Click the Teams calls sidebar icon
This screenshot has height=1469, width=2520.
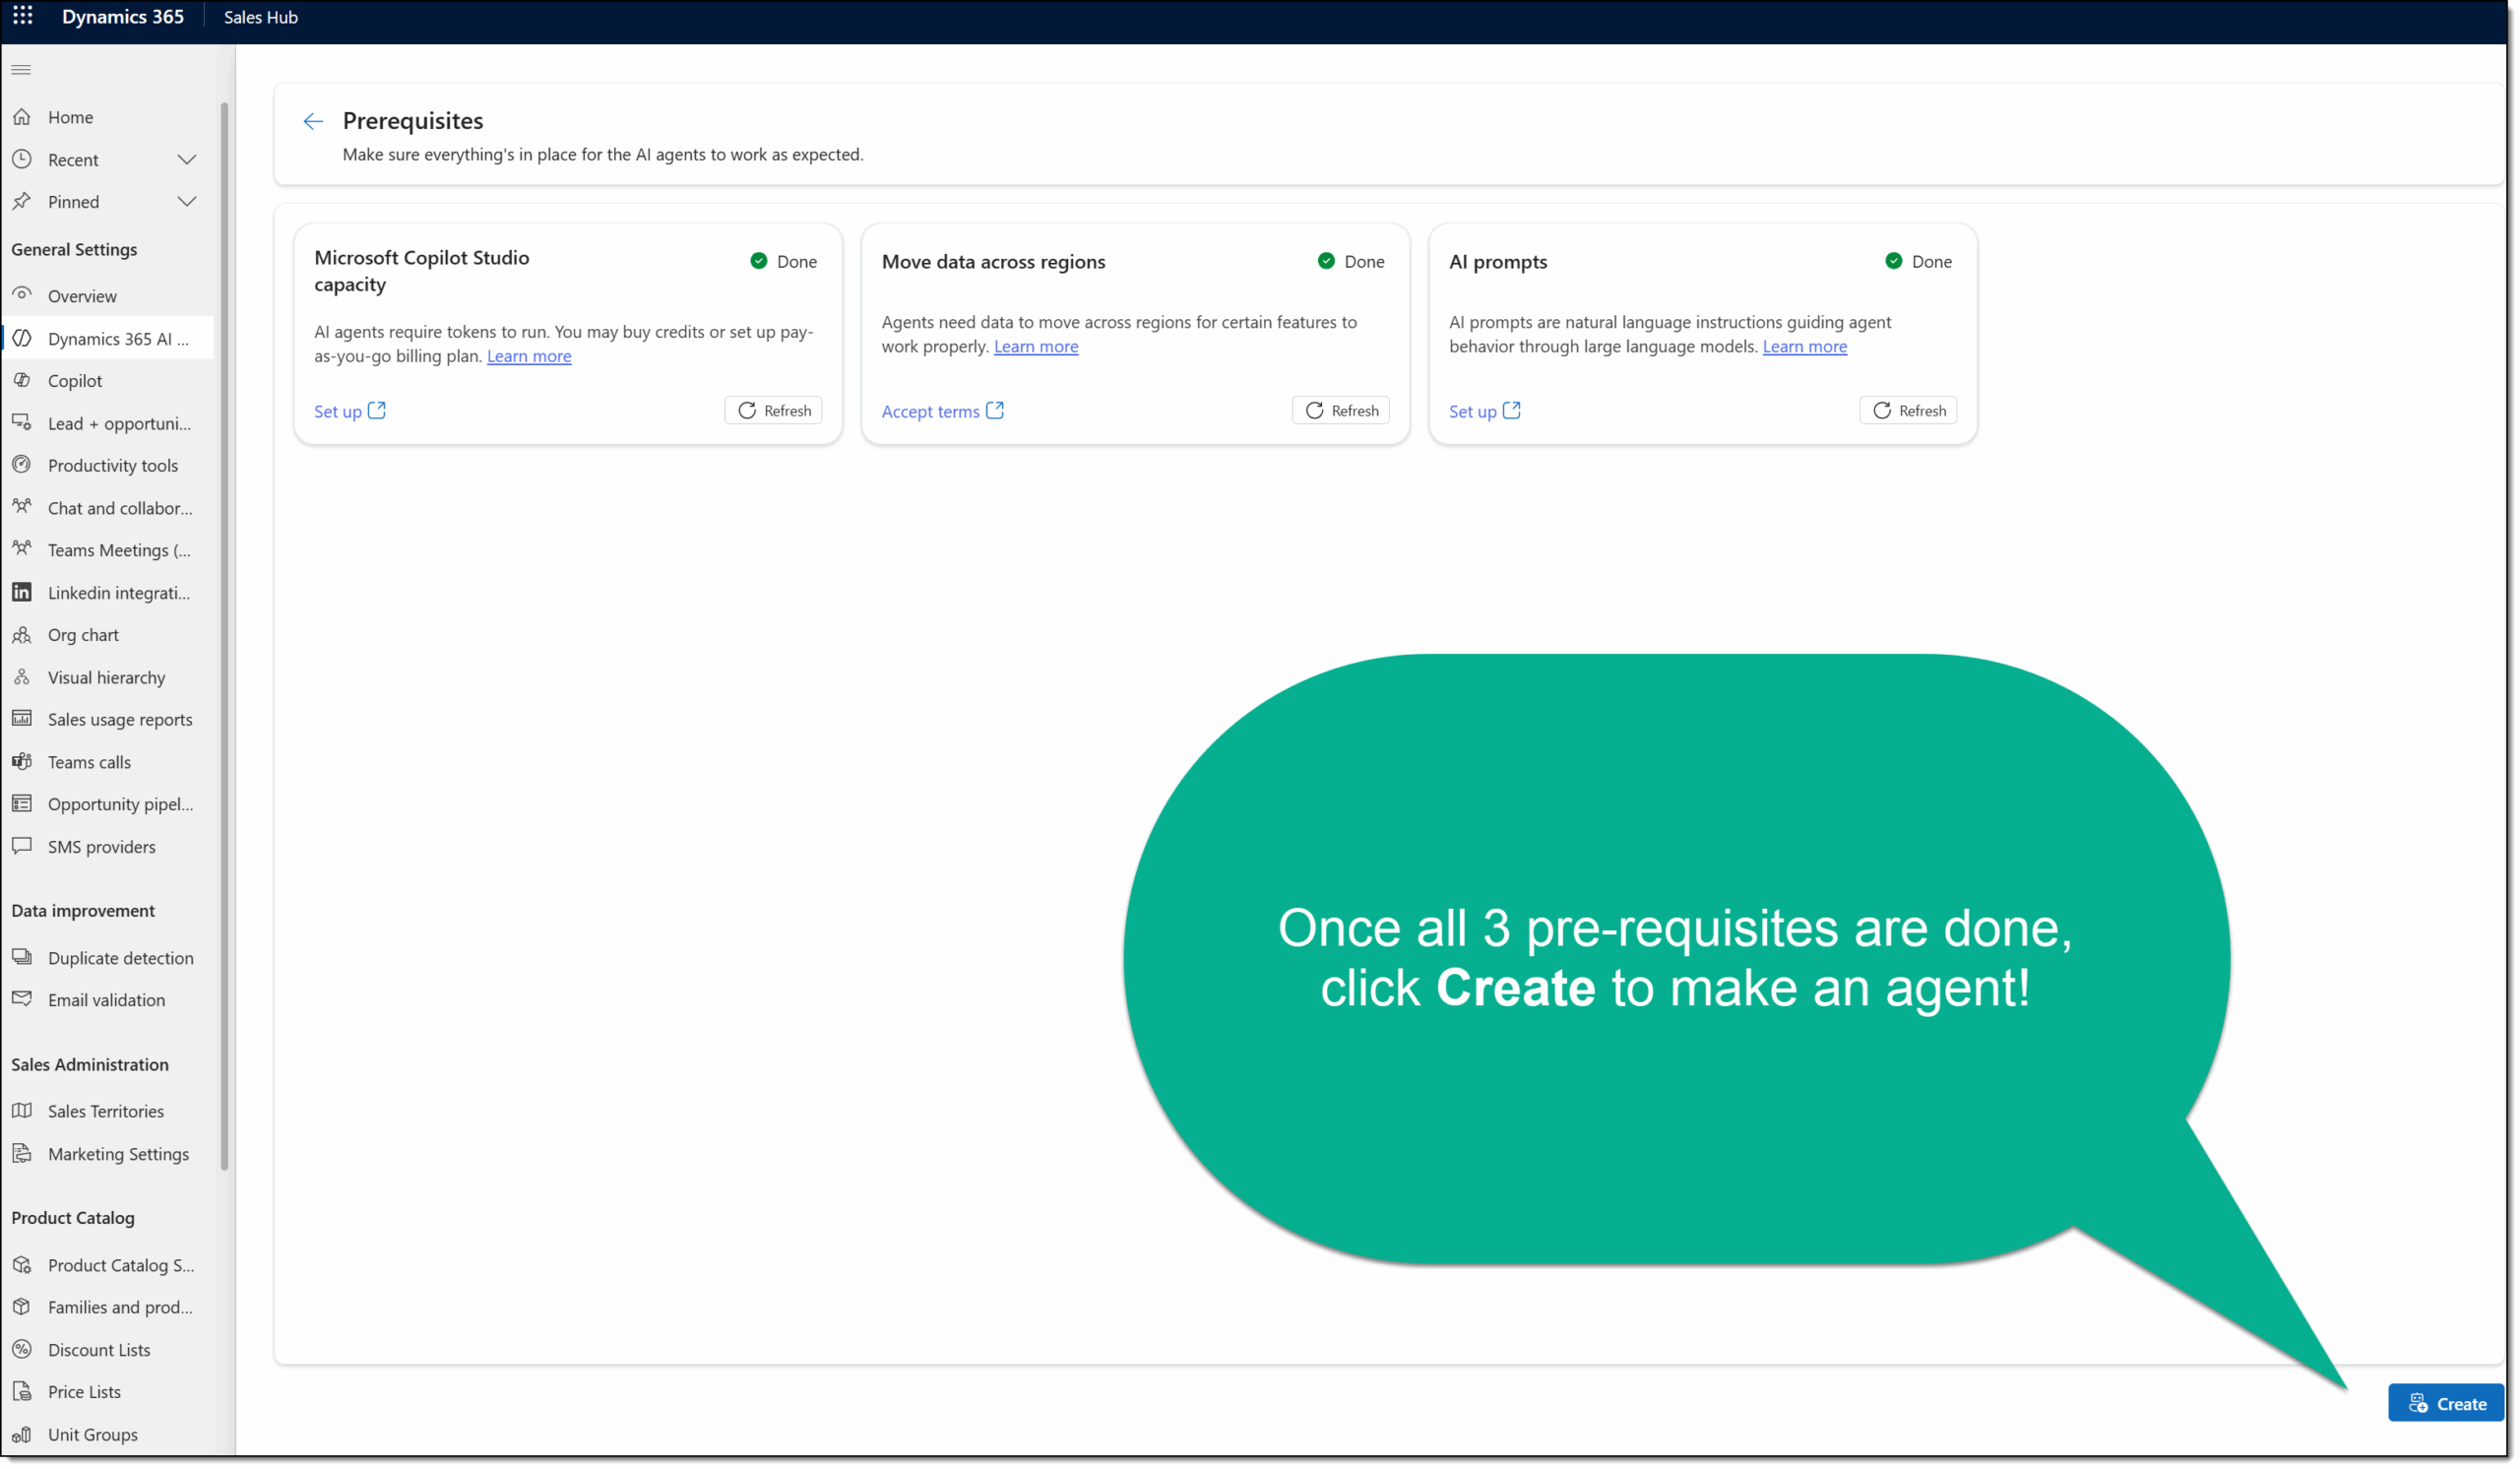click(x=22, y=761)
